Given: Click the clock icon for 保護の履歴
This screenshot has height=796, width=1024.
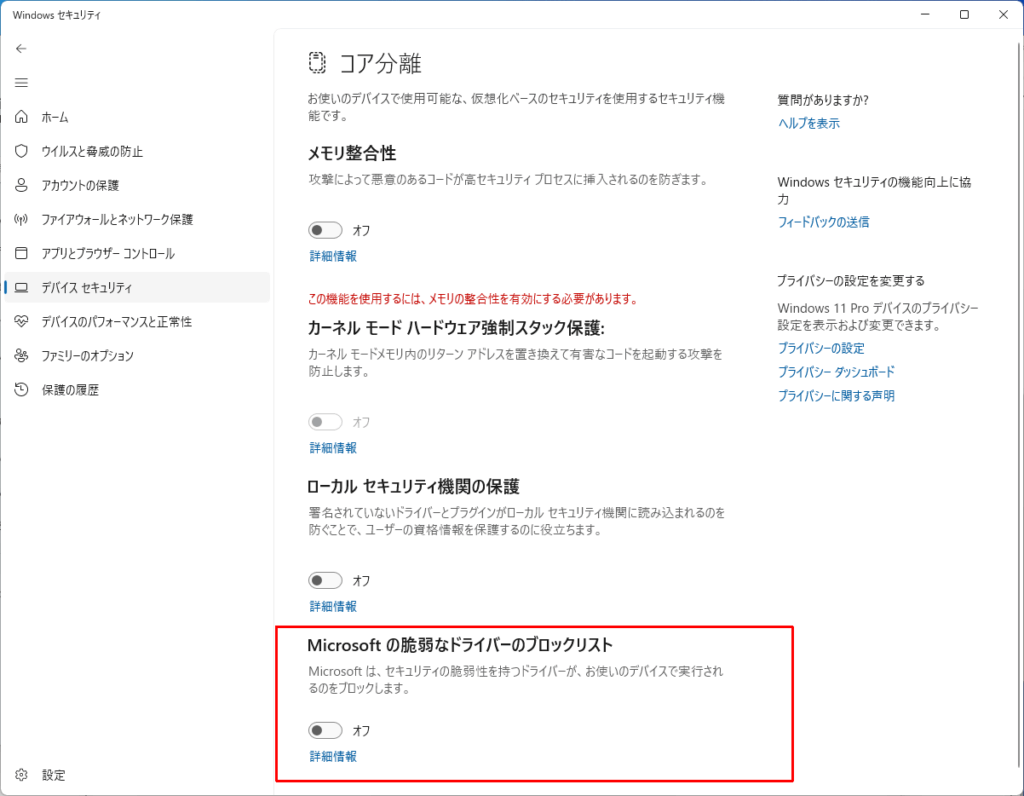Looking at the screenshot, I should (21, 389).
